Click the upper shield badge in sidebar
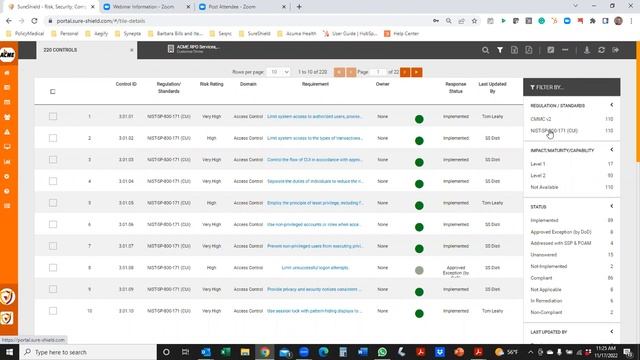 pyautogui.click(x=7, y=297)
